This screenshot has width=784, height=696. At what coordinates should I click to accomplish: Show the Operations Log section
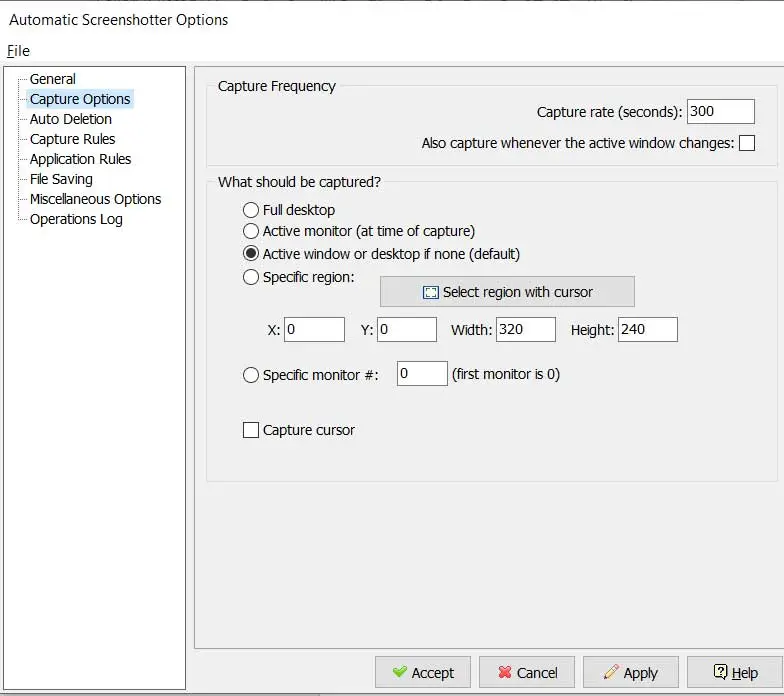coord(76,218)
